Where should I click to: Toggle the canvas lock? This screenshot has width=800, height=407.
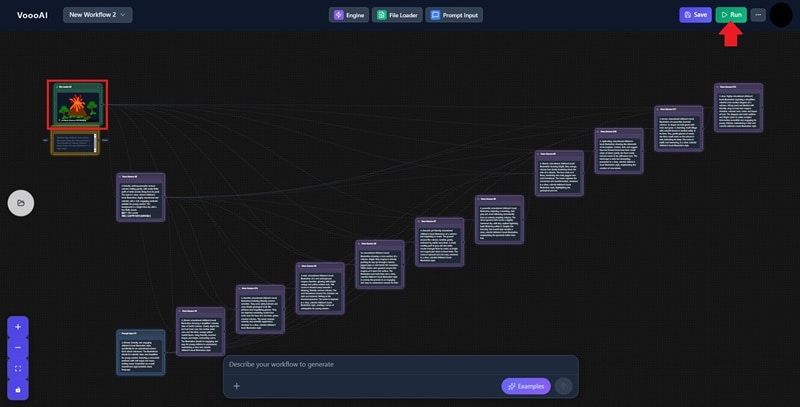click(18, 390)
